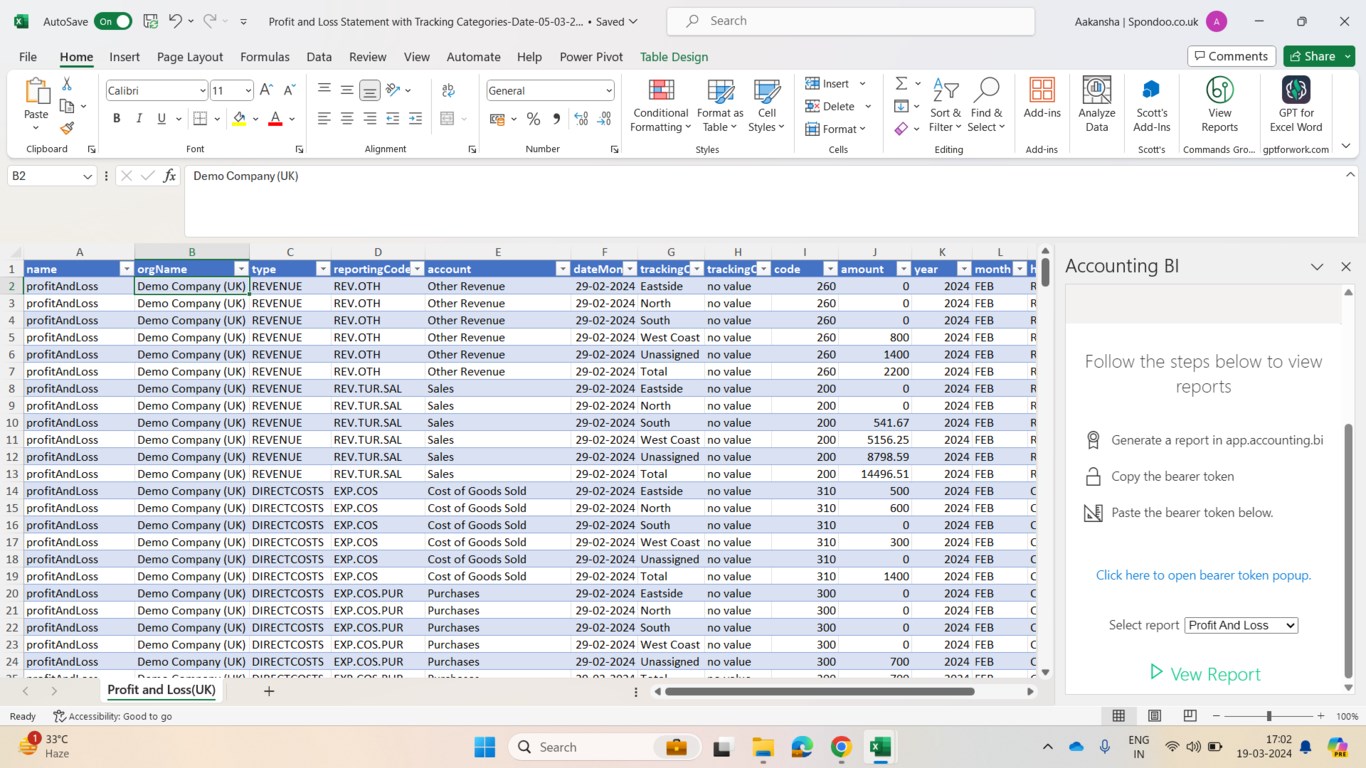The width and height of the screenshot is (1366, 768).
Task: Expand the Select report dropdown
Action: click(1240, 625)
